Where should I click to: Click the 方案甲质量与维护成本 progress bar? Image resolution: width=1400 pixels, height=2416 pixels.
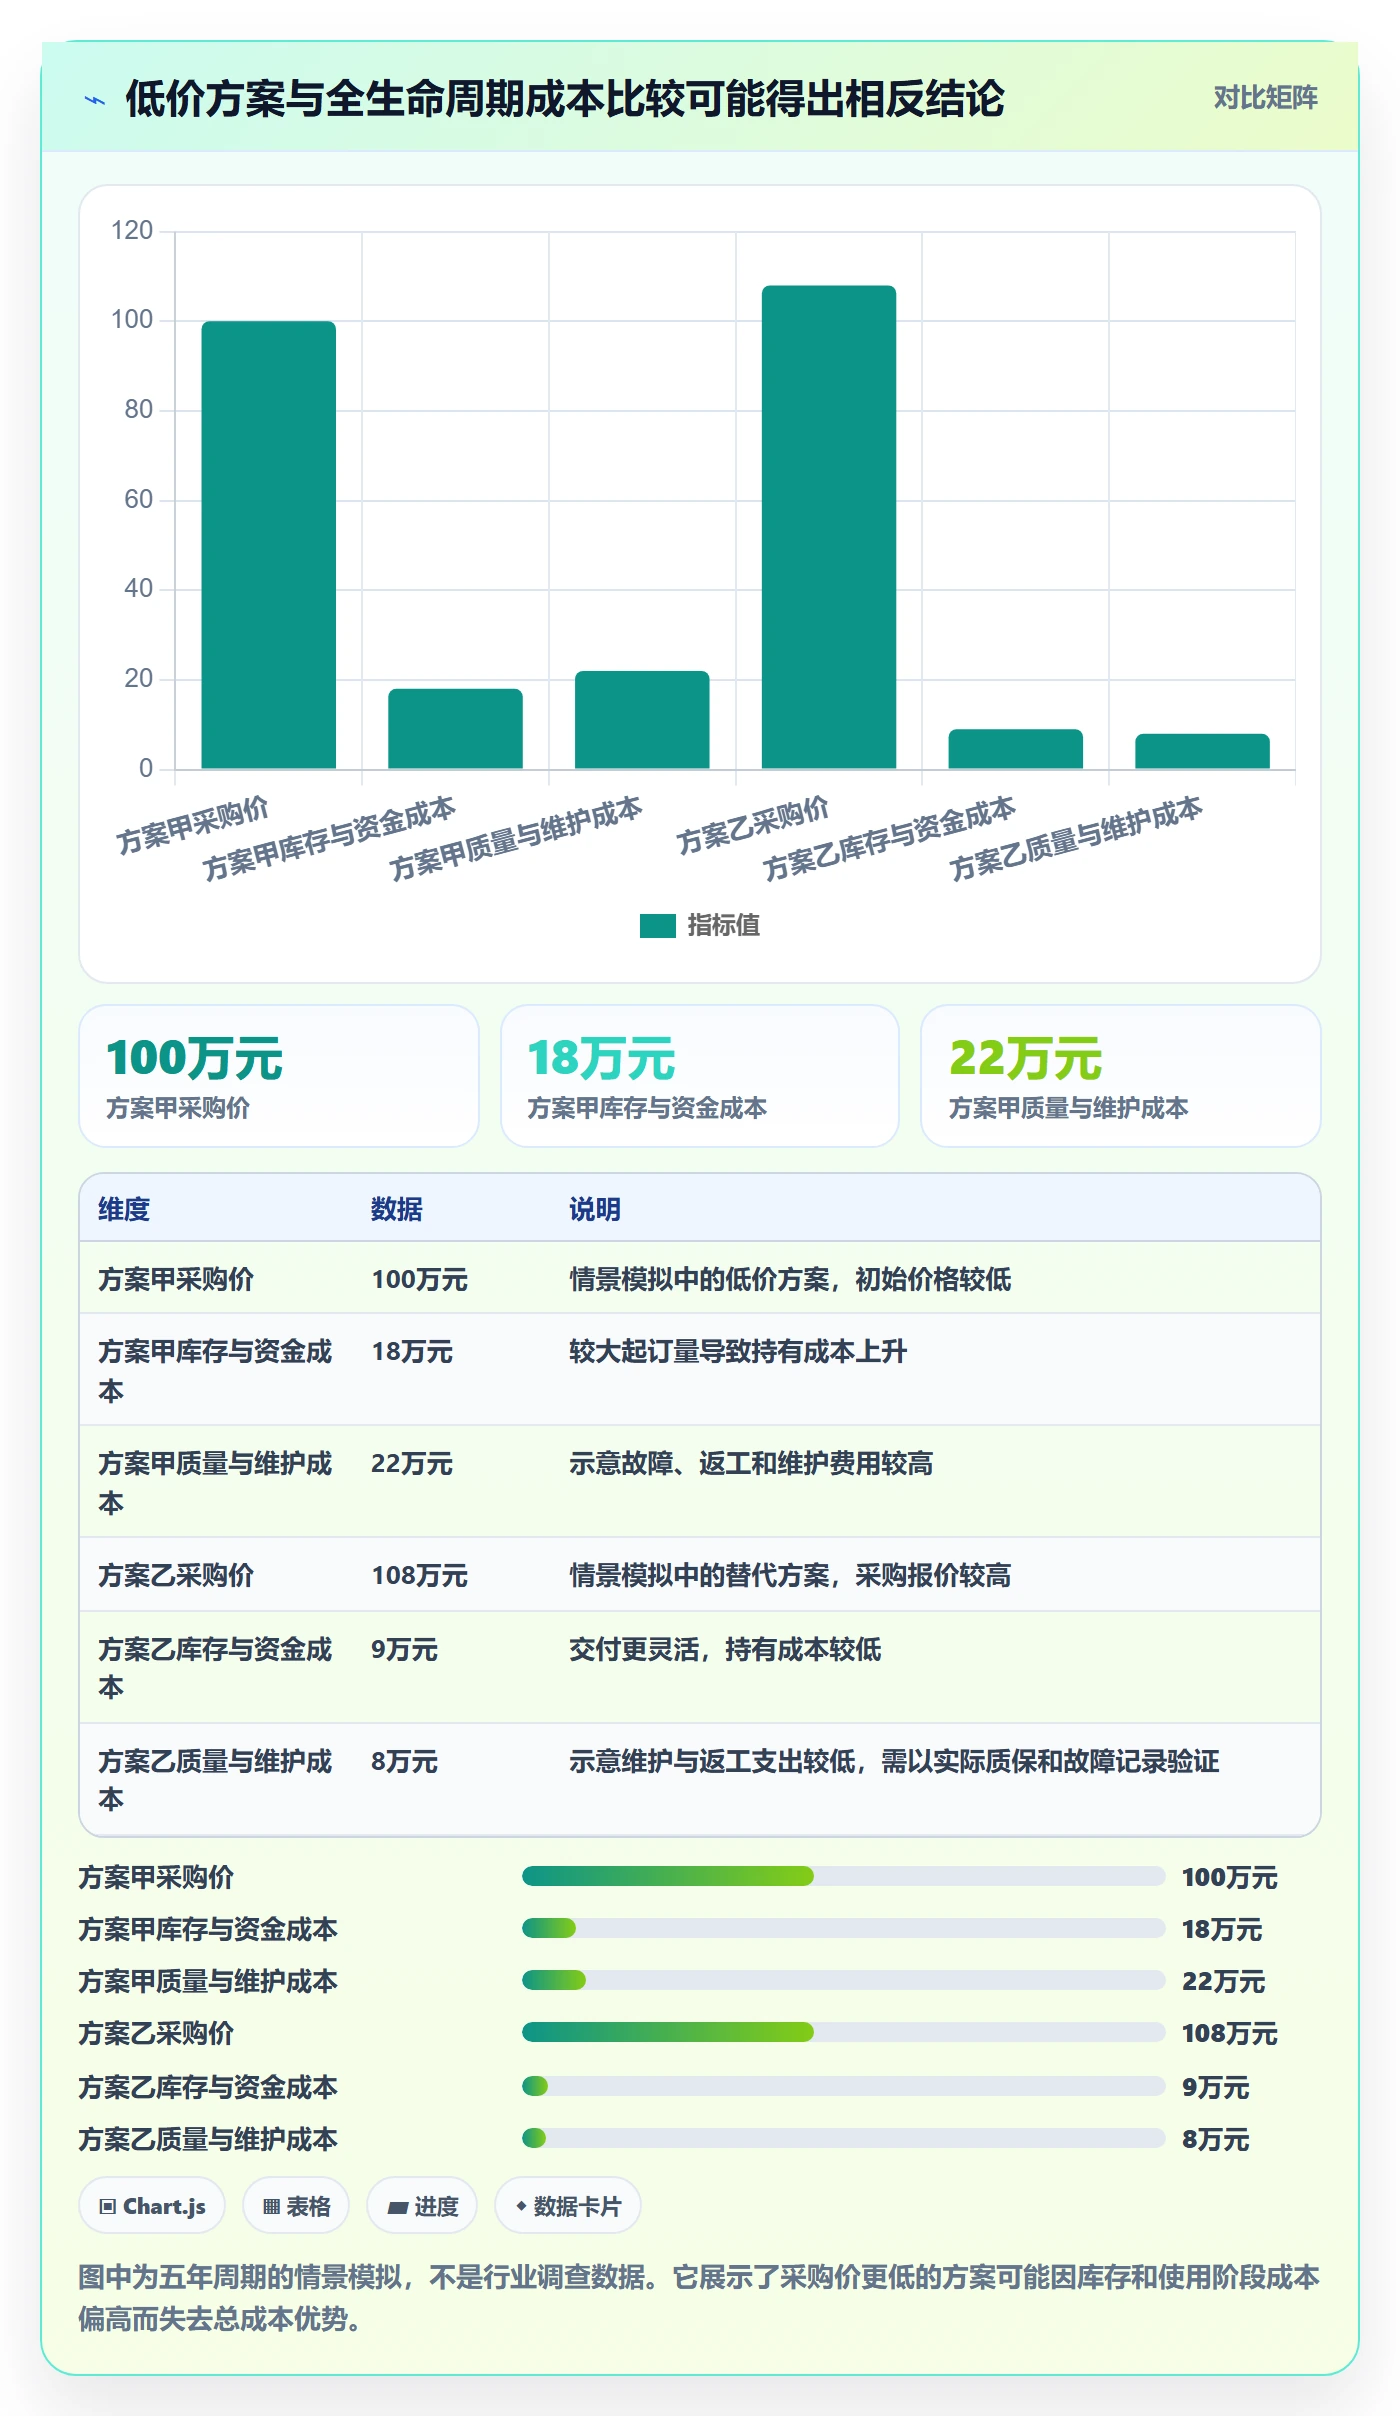[x=843, y=1980]
